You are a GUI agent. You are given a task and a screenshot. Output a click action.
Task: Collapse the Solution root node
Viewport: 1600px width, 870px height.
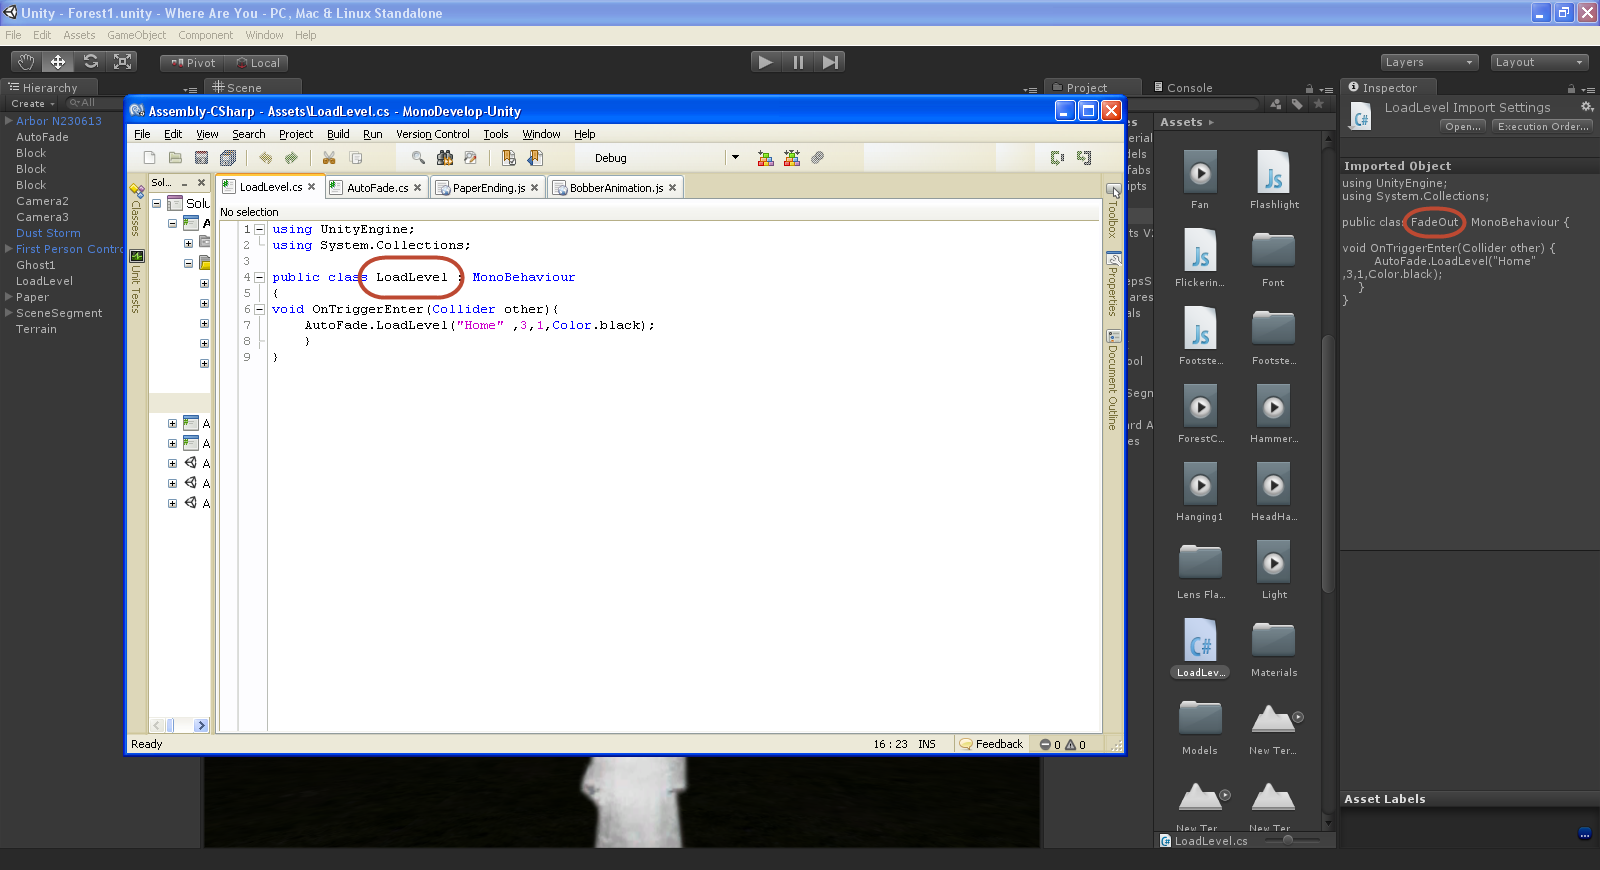click(x=156, y=203)
